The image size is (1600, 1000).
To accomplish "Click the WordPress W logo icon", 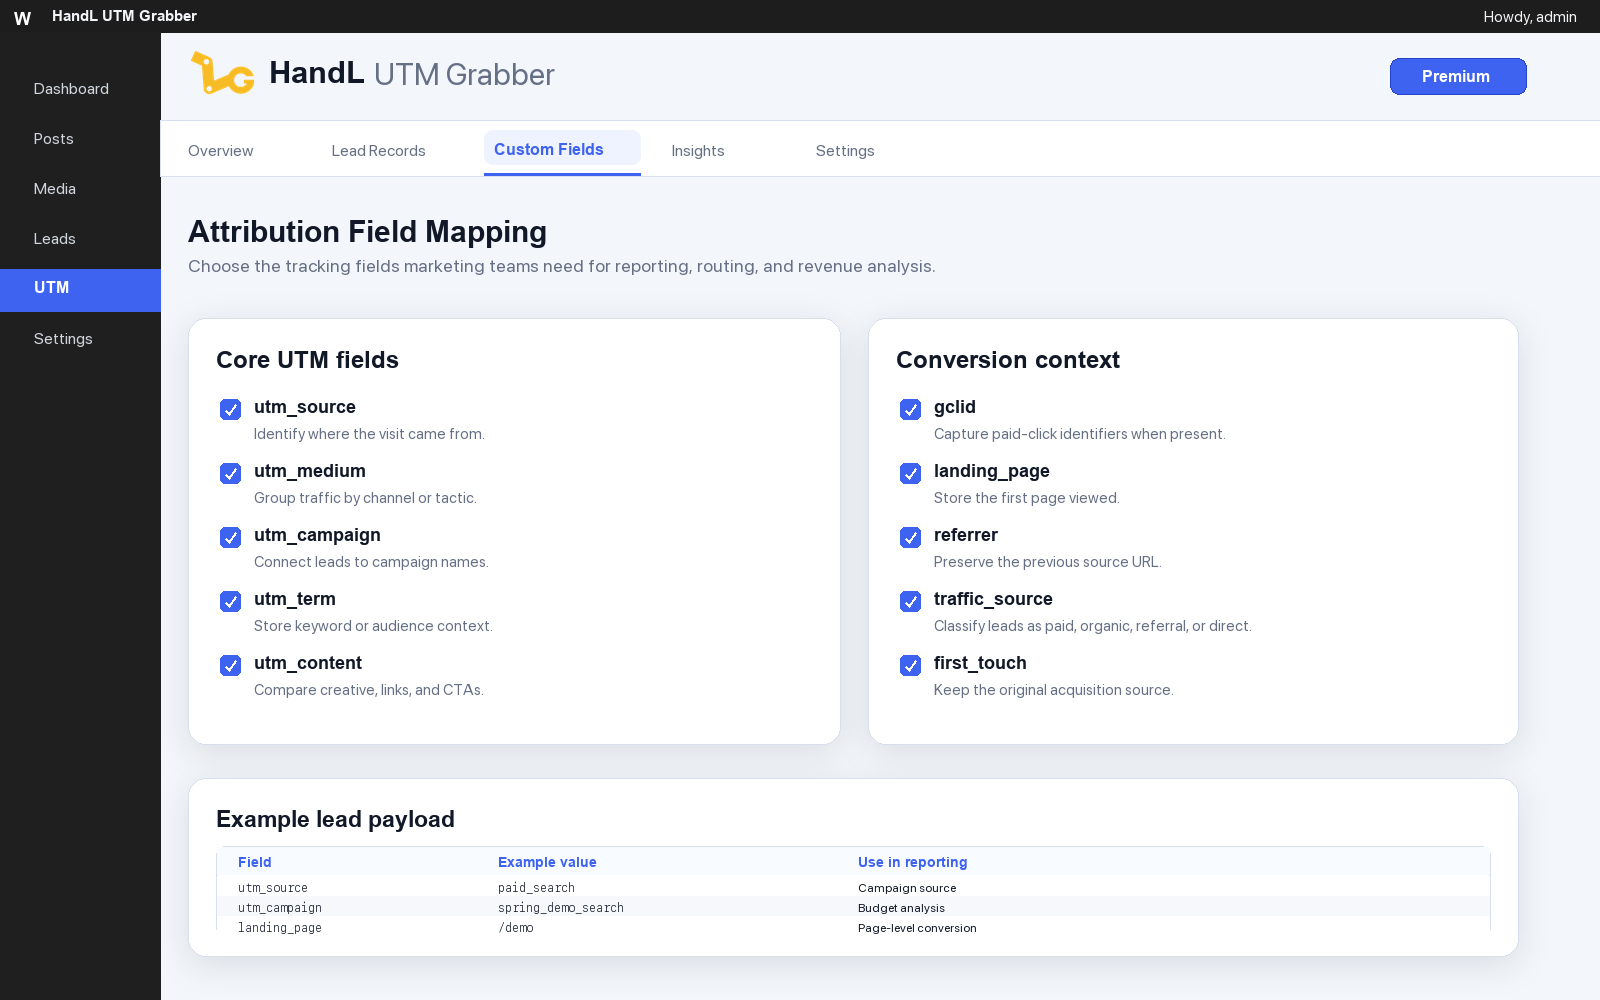I will pyautogui.click(x=22, y=18).
